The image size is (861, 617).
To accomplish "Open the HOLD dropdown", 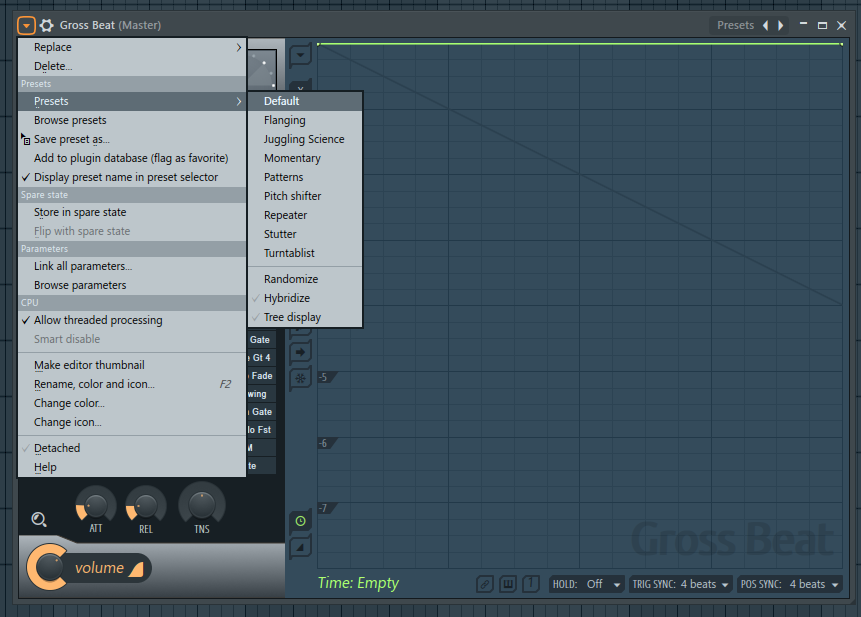I will [x=586, y=584].
